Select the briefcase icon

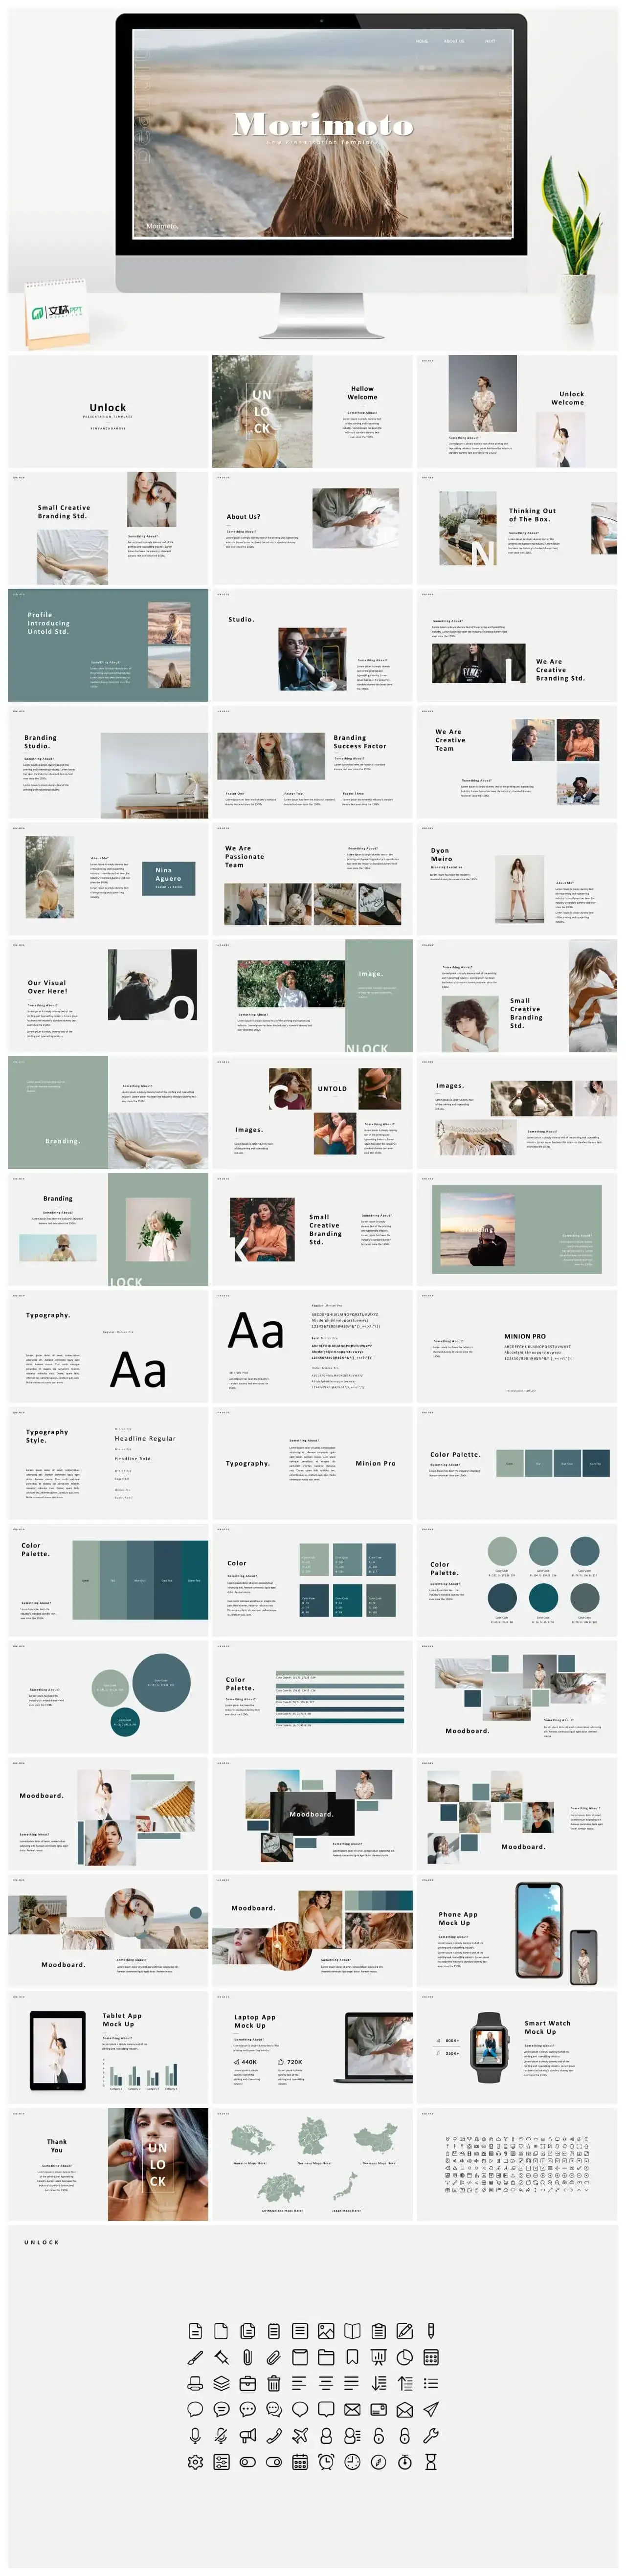click(247, 2383)
